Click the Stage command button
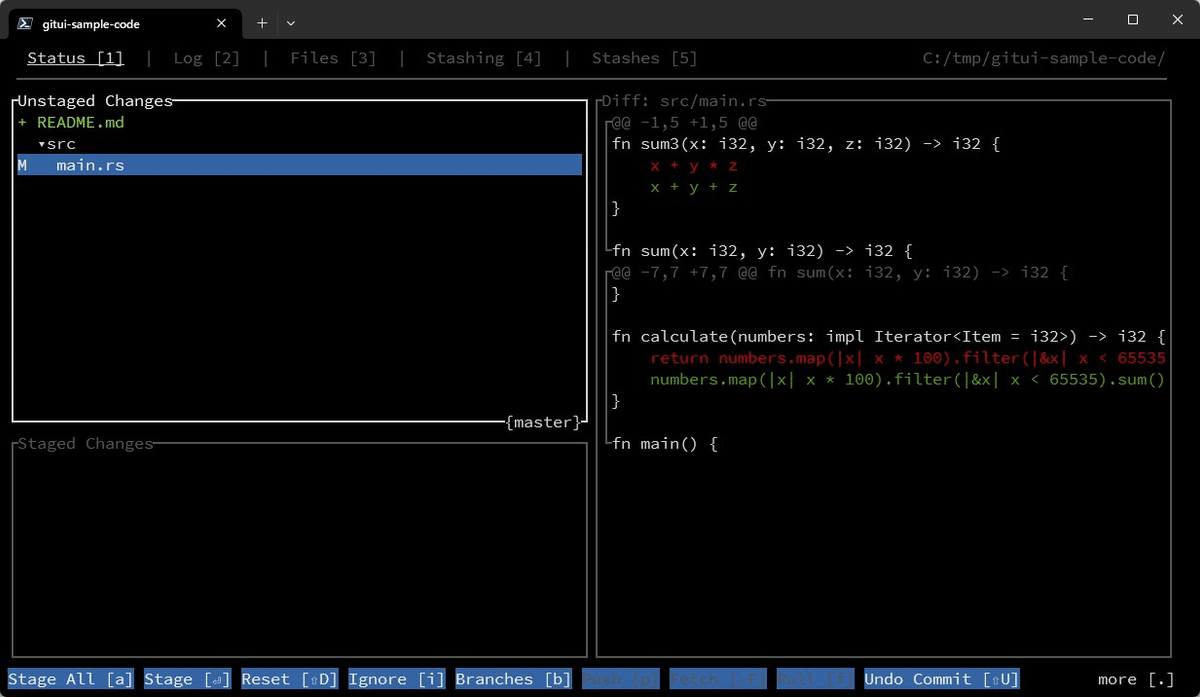Screen dimensions: 1200x697 tap(187, 679)
